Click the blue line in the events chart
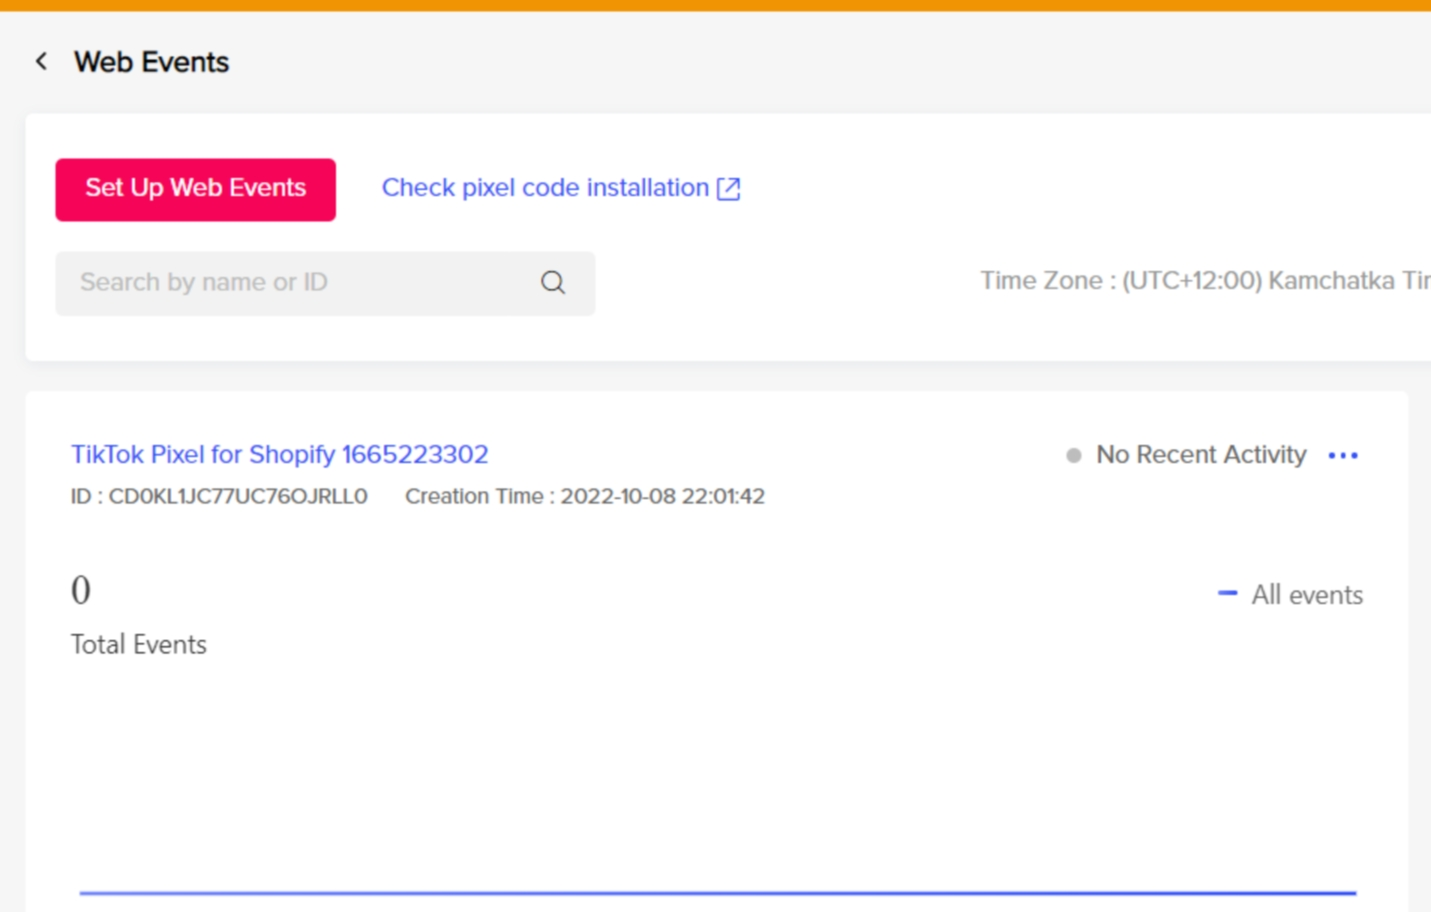Screen dimensions: 1431x912 tap(718, 892)
